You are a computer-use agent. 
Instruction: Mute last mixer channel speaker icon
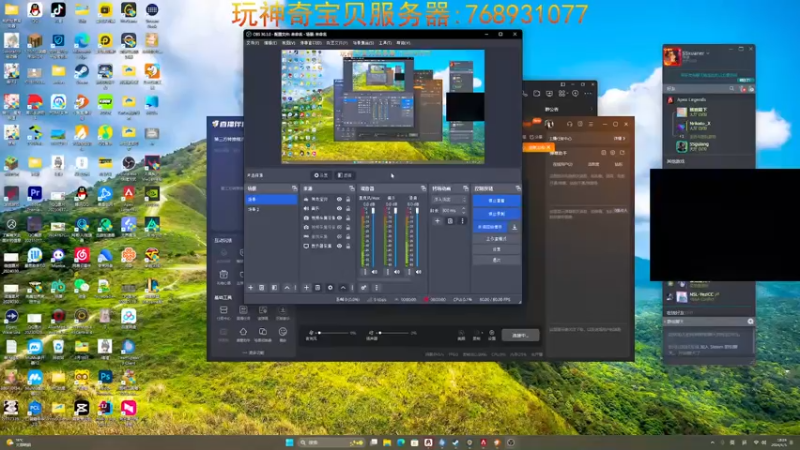(x=418, y=272)
